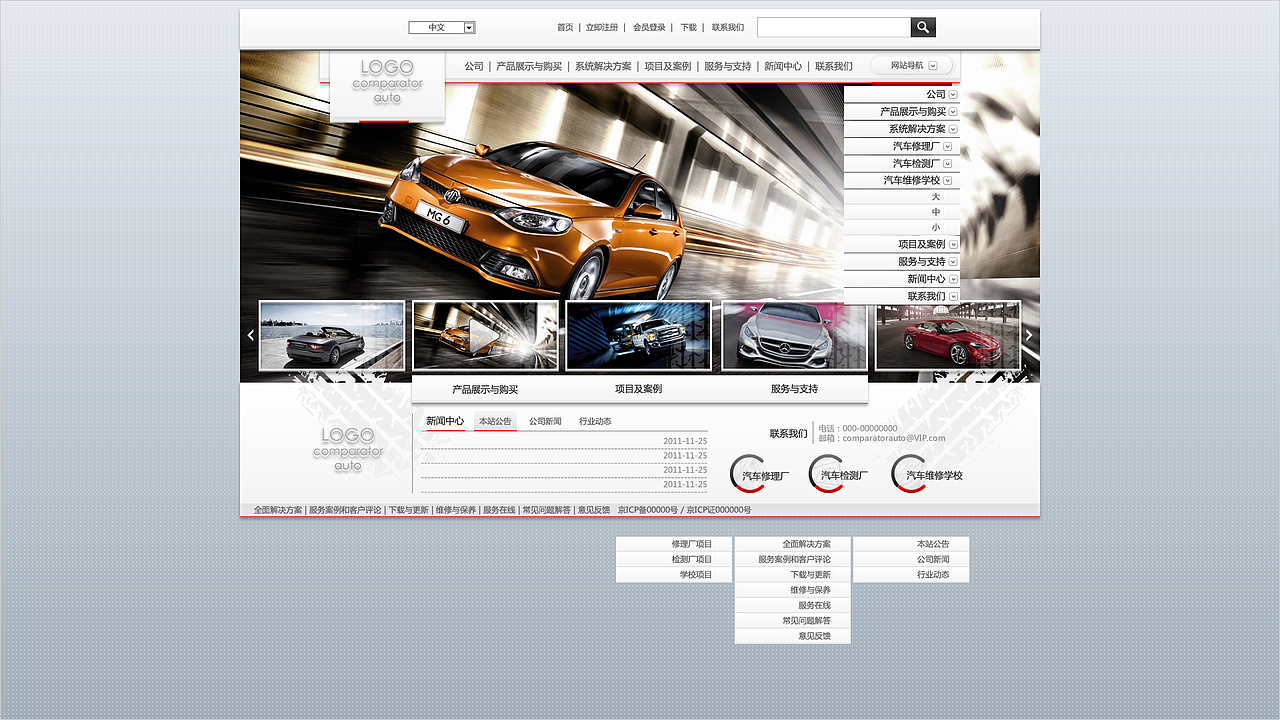Click the next arrow of thumbnail carousel
Image resolution: width=1280 pixels, height=720 pixels.
tap(1029, 336)
